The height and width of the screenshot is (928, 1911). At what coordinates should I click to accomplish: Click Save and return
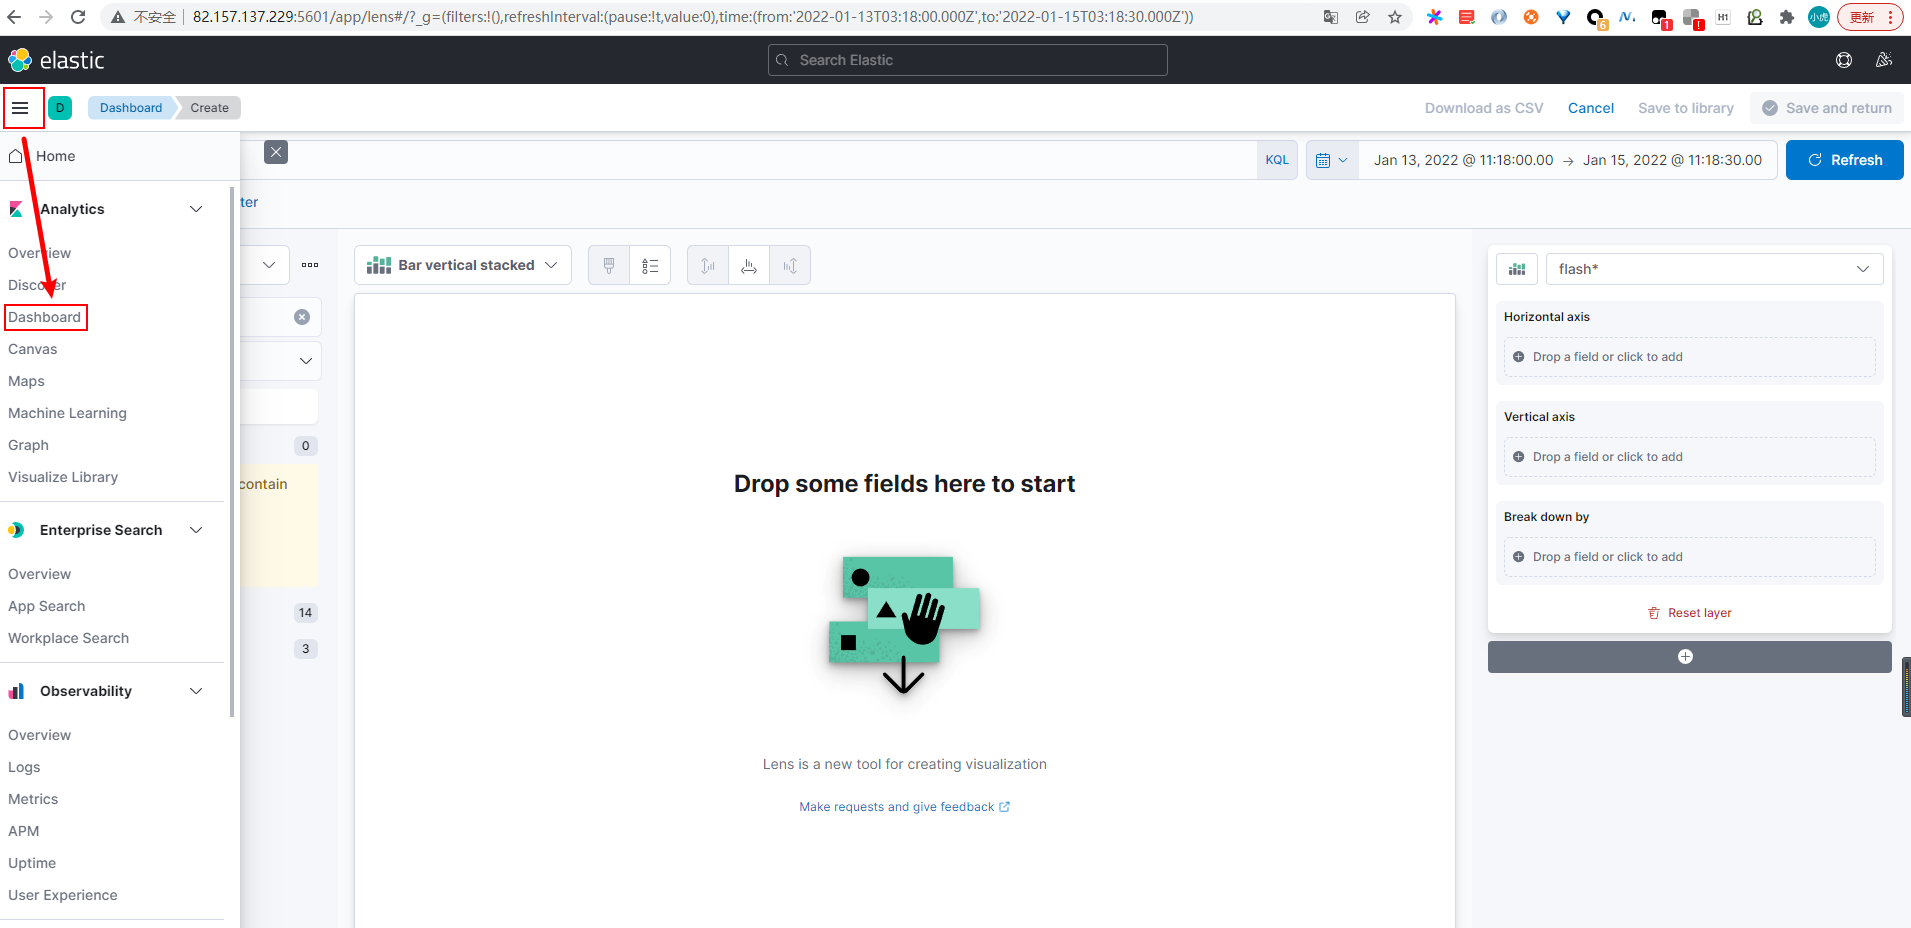tap(1827, 108)
